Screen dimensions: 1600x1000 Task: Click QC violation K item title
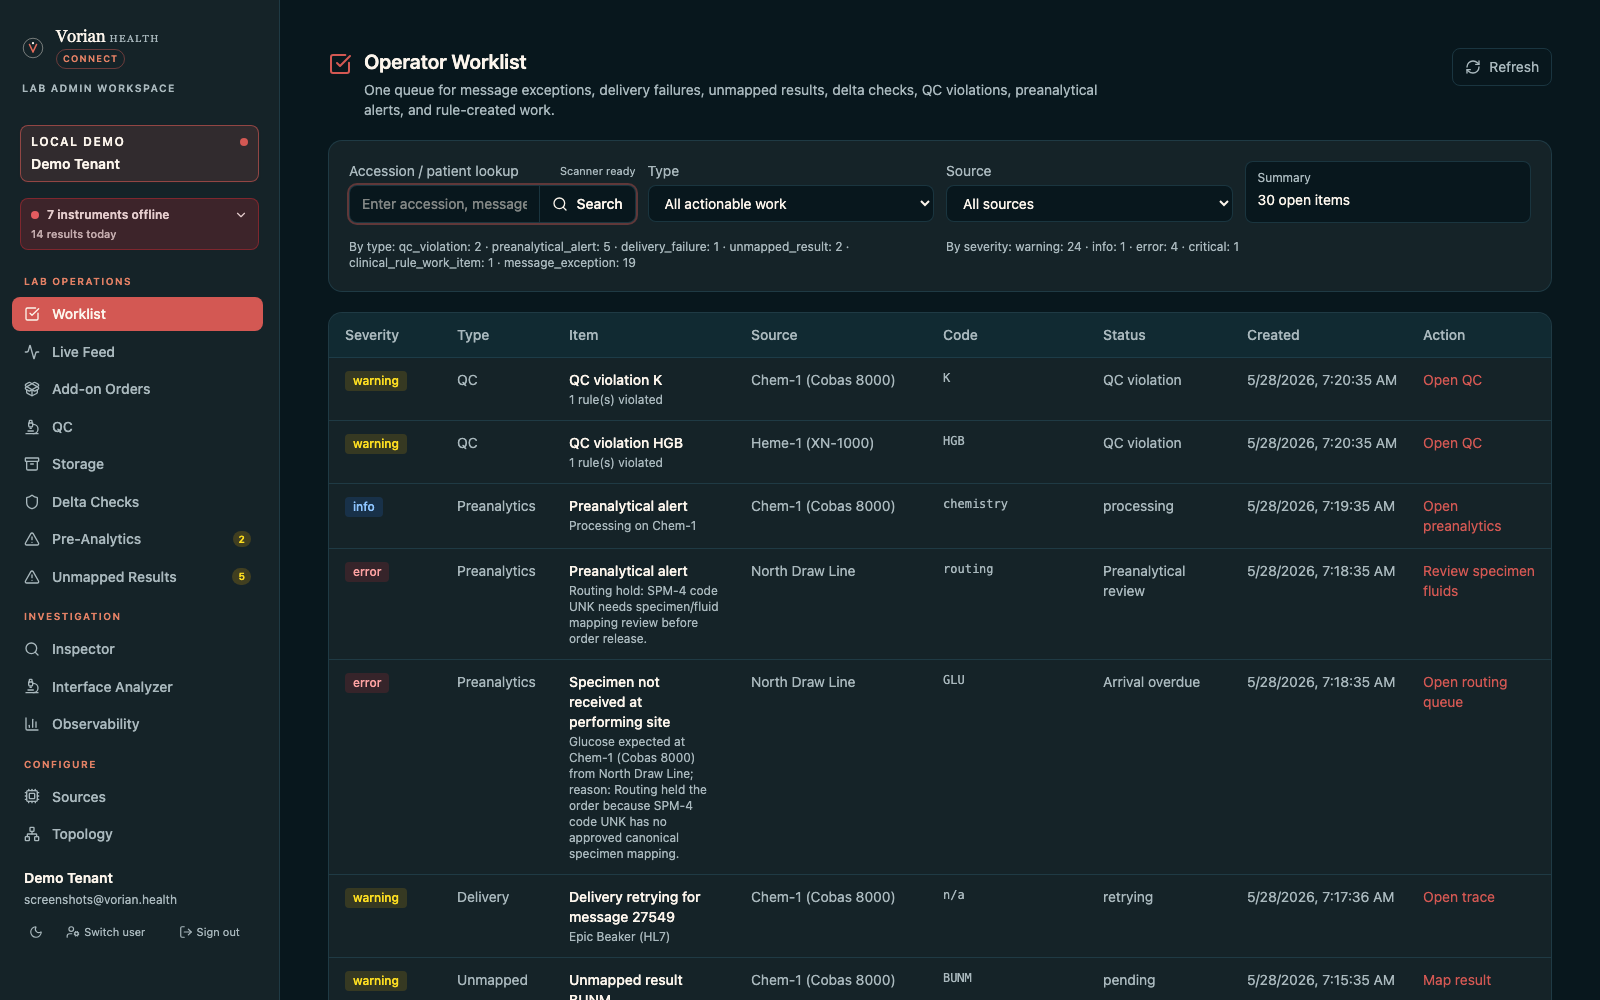pyautogui.click(x=616, y=380)
